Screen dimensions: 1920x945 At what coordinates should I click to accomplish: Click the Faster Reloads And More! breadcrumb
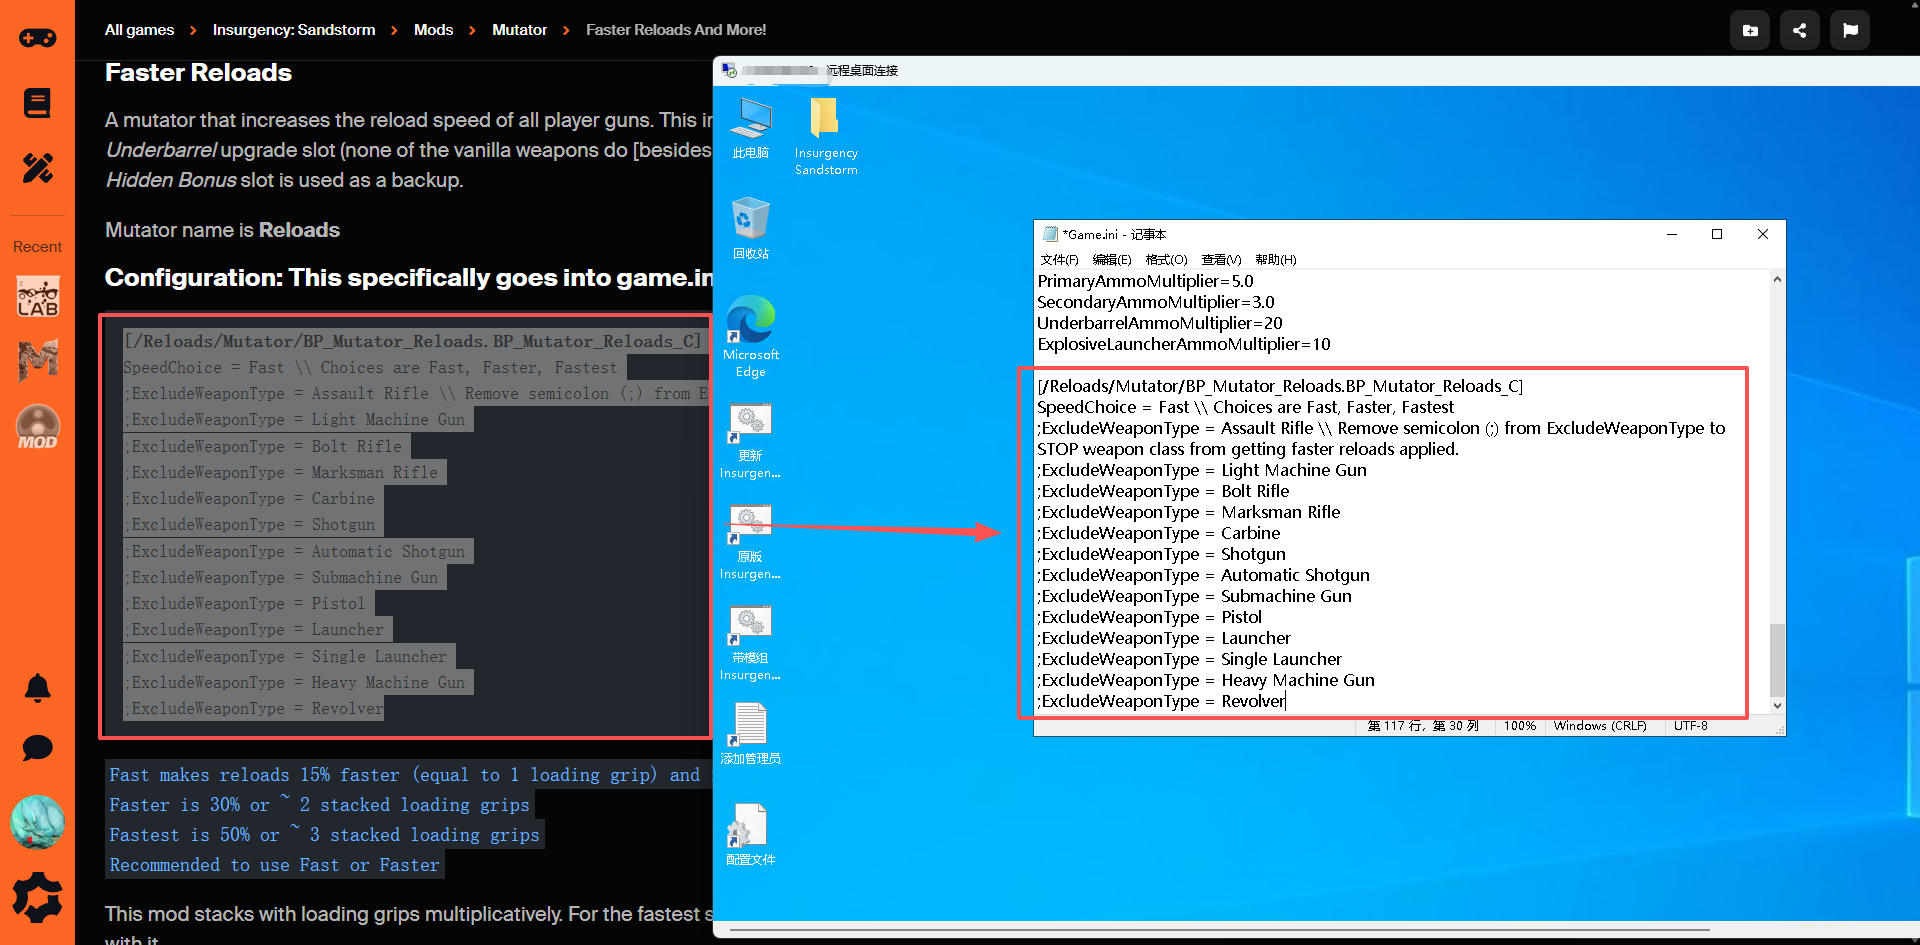(x=676, y=30)
